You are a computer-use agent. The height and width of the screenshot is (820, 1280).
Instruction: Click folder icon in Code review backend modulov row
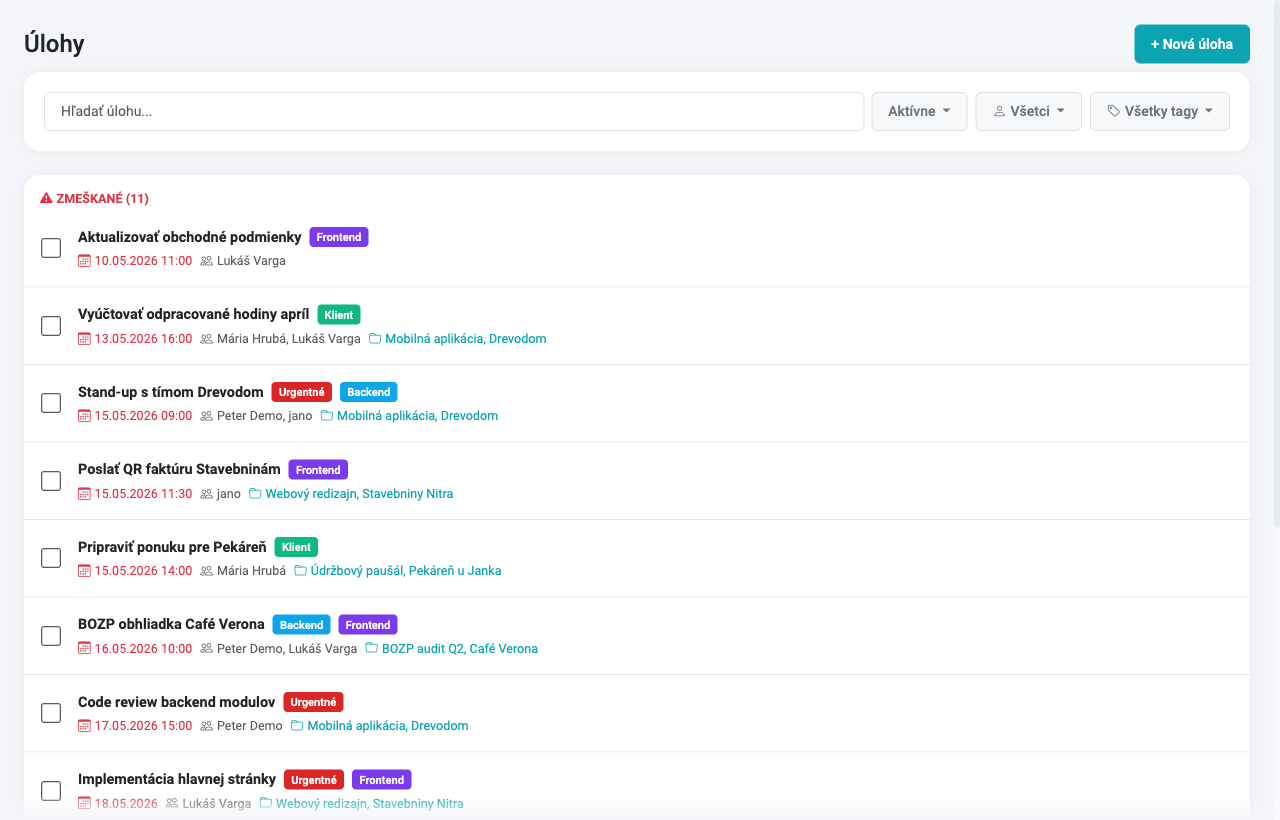pyautogui.click(x=297, y=726)
